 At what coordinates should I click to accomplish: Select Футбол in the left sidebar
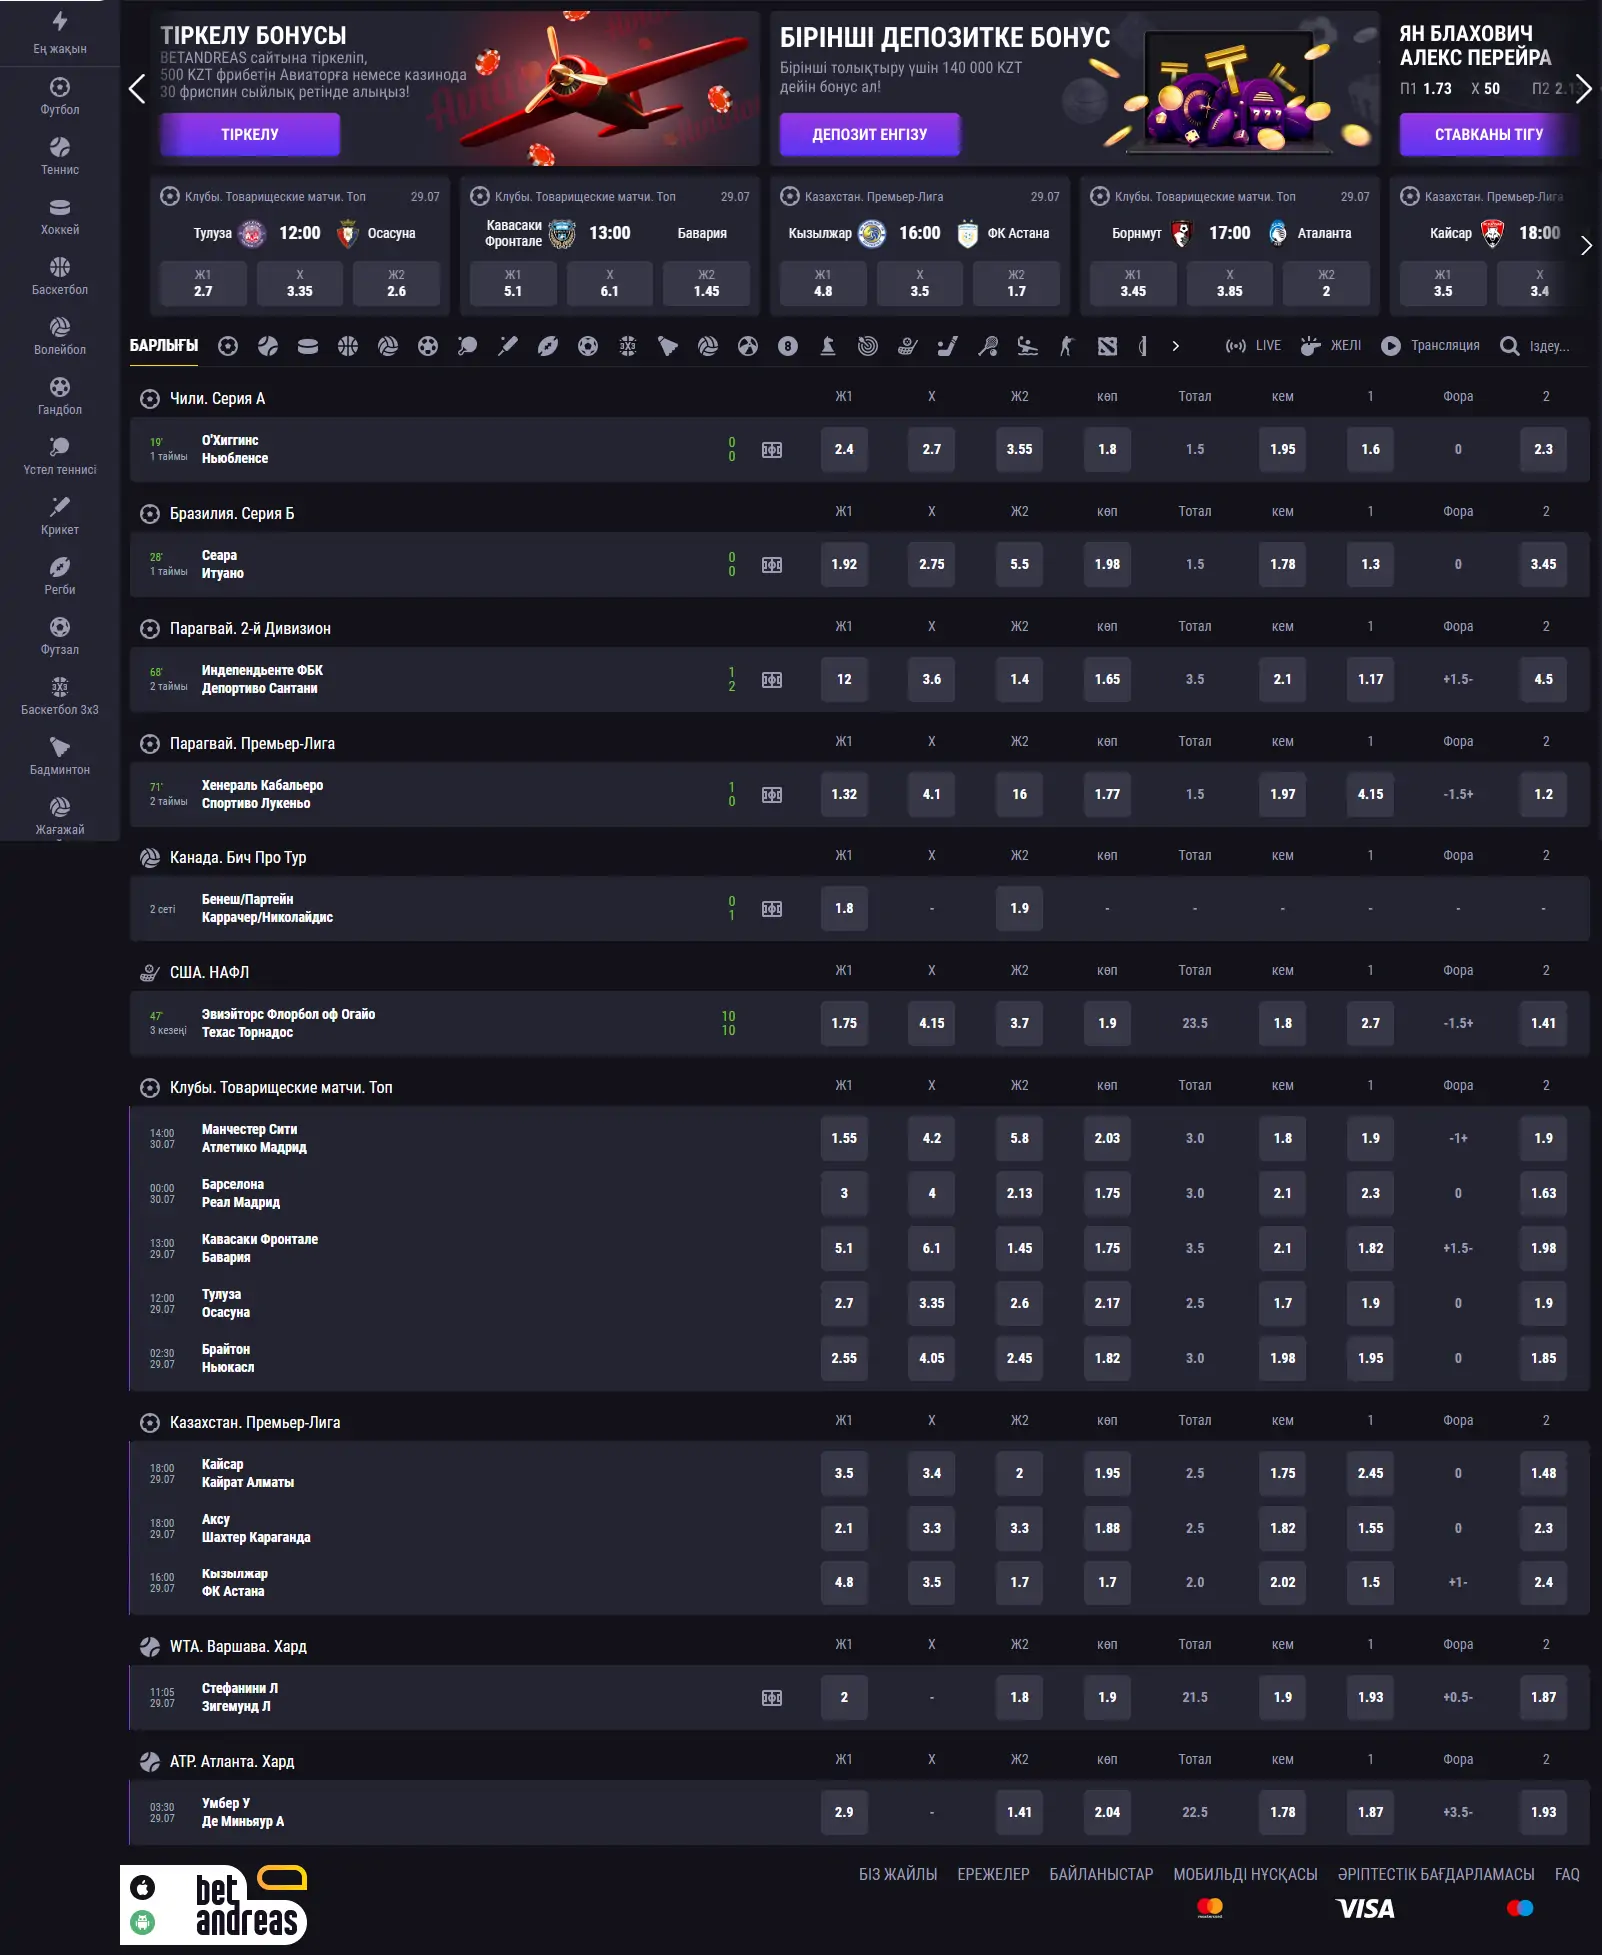60,96
